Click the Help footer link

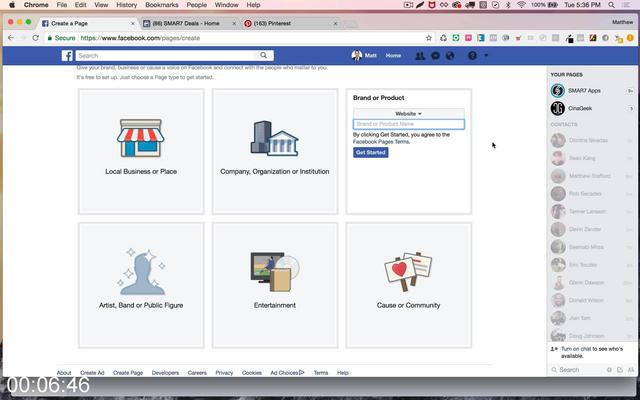point(343,373)
